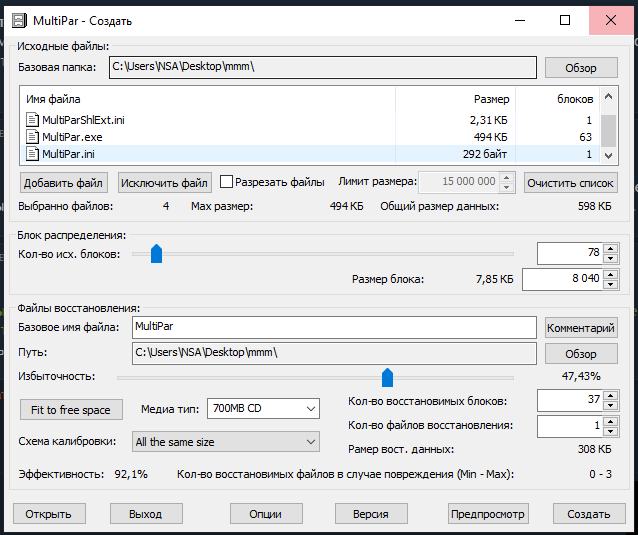This screenshot has width=638, height=535.
Task: Click the MultiPar app icon in title bar
Action: pyautogui.click(x=19, y=20)
